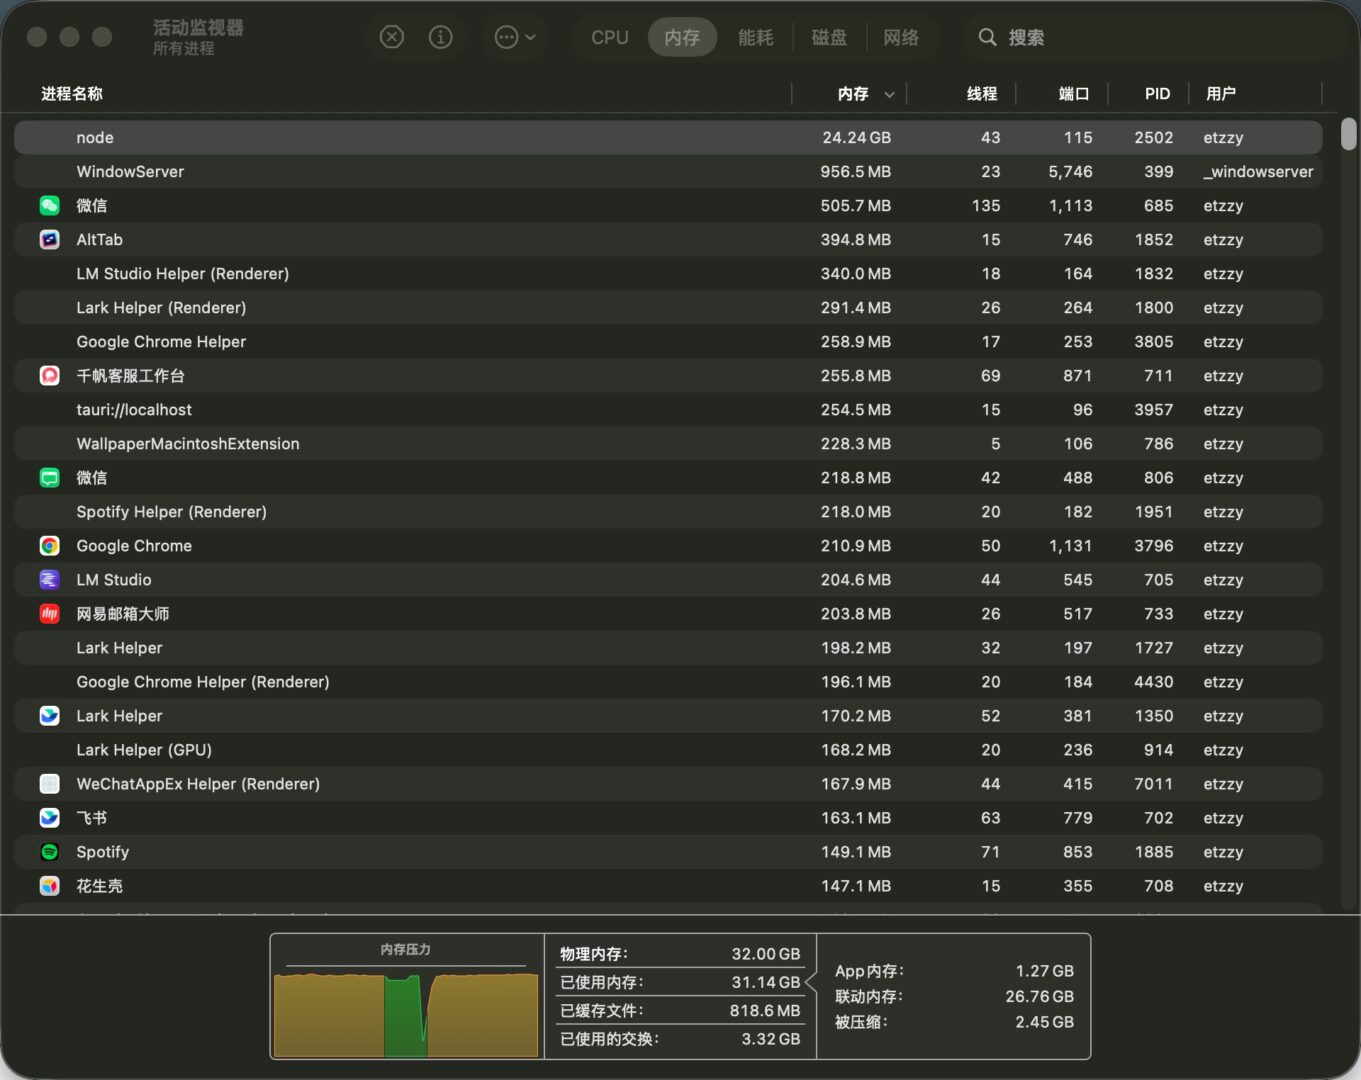Click the vertical scrollbar thumb
1361x1080 pixels.
tap(1348, 134)
